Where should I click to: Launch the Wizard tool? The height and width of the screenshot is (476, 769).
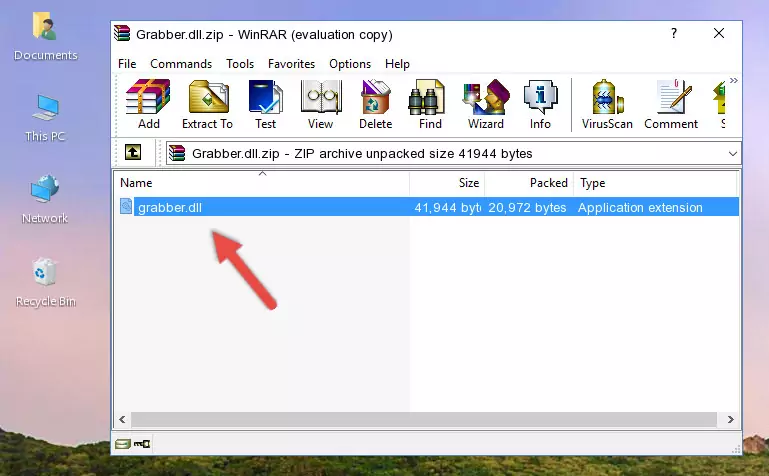[486, 104]
